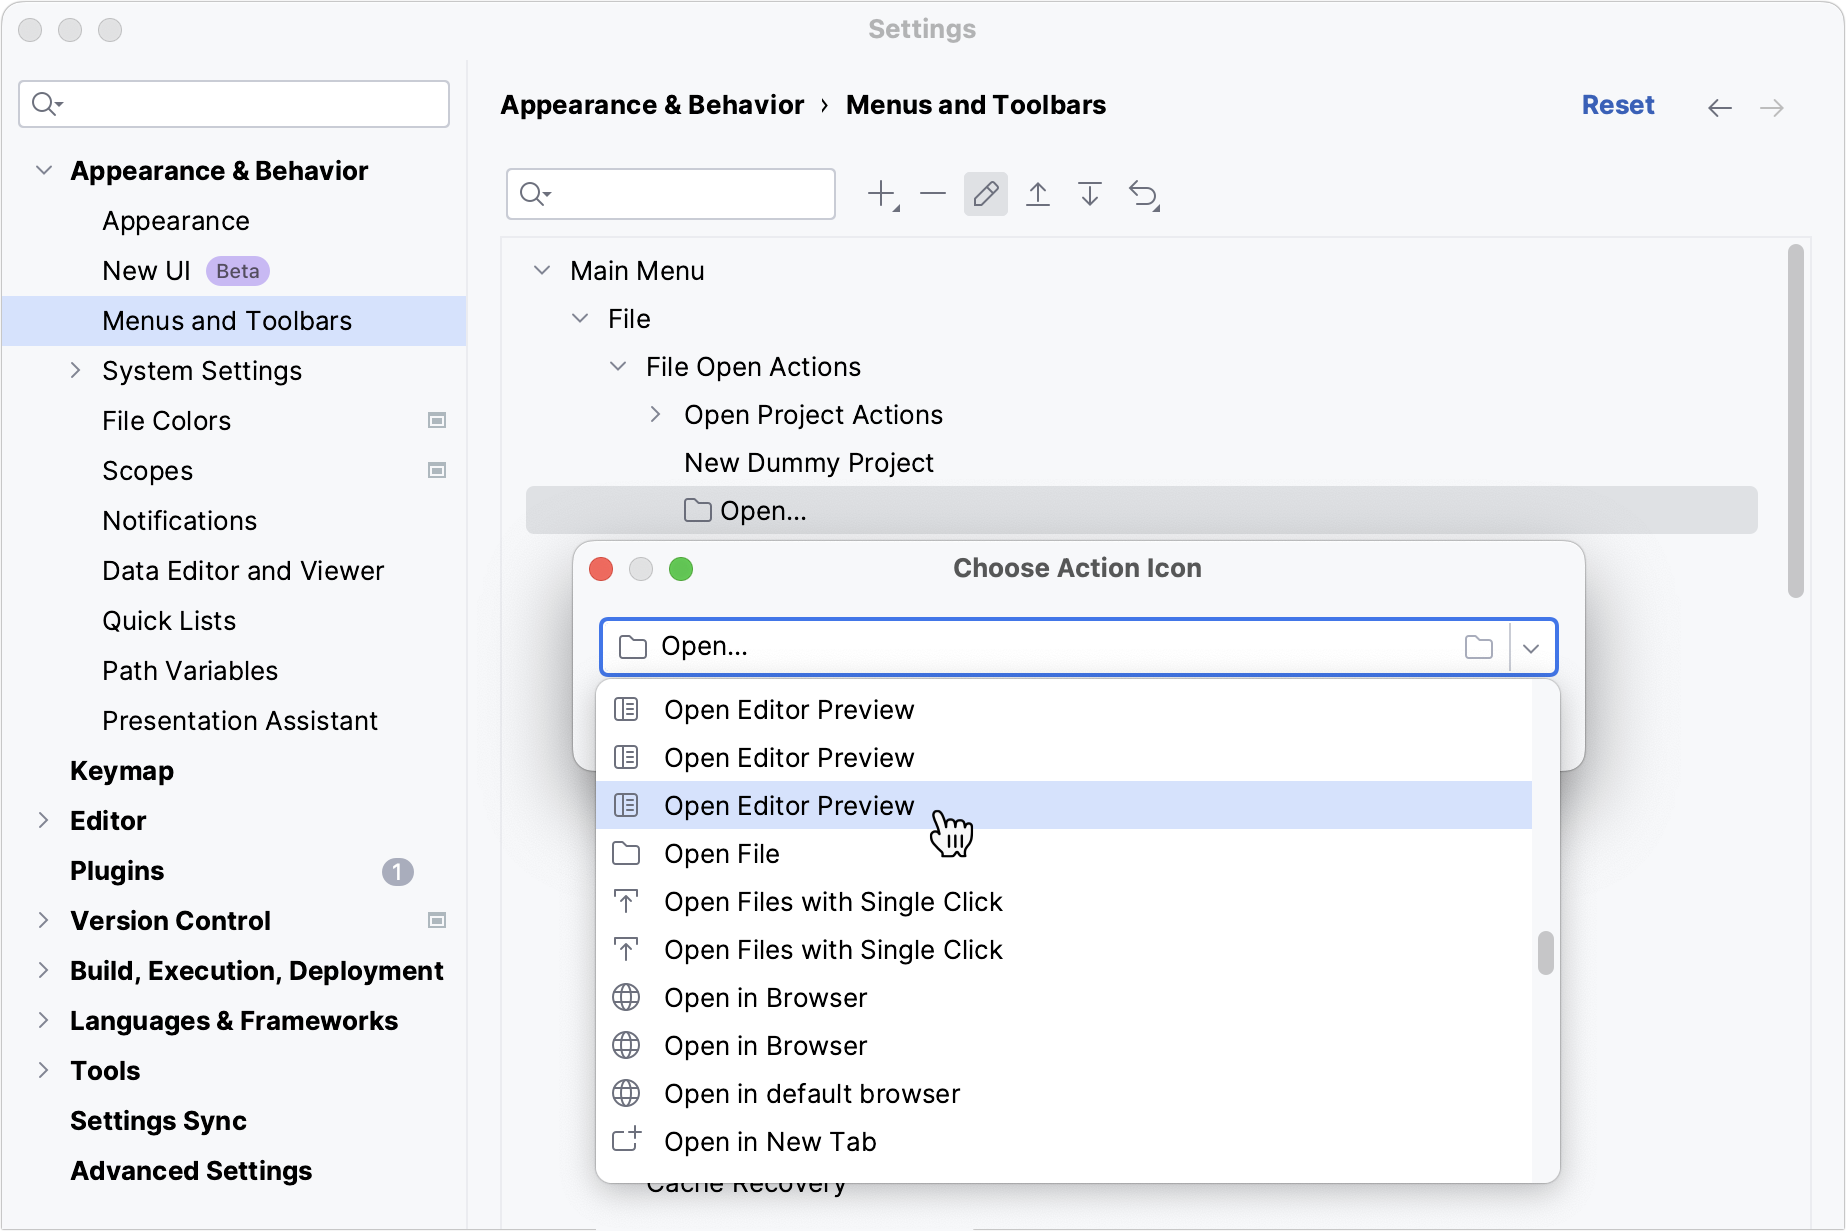1846x1231 pixels.
Task: Select Menus and Toolbars in sidebar
Action: tap(234, 321)
